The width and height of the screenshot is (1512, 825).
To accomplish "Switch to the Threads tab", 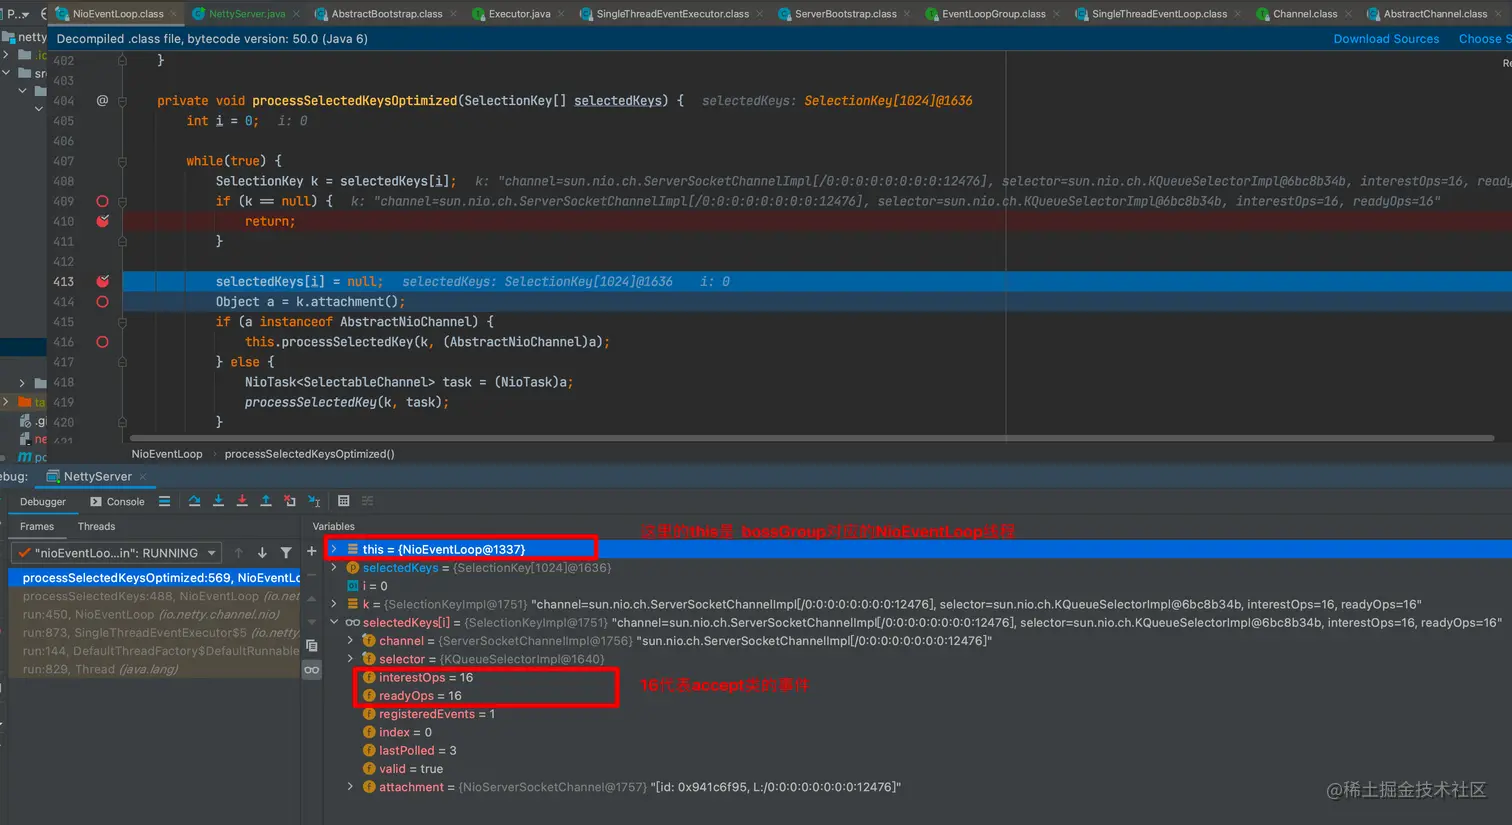I will pos(96,526).
